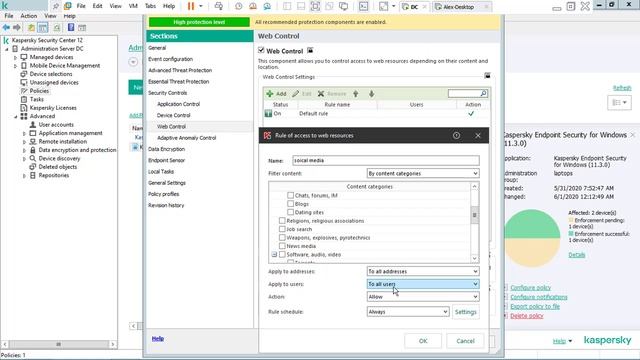Move rule up with green up arrow
The image size is (640, 360).
pyautogui.click(x=356, y=94)
